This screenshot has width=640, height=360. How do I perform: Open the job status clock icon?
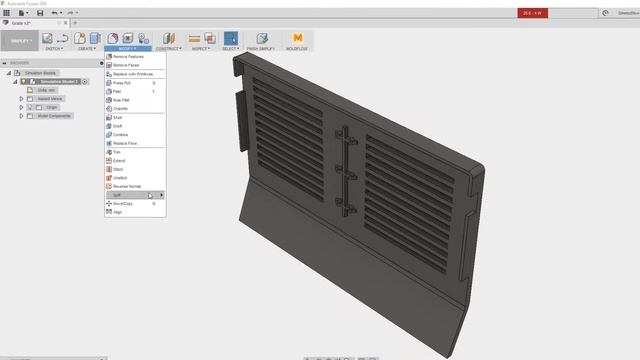tap(605, 13)
